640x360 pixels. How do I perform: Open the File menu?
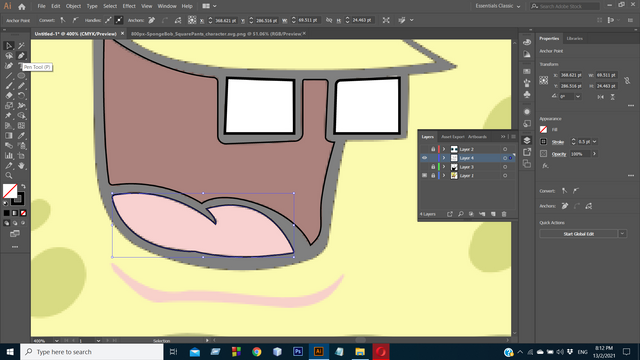point(42,6)
